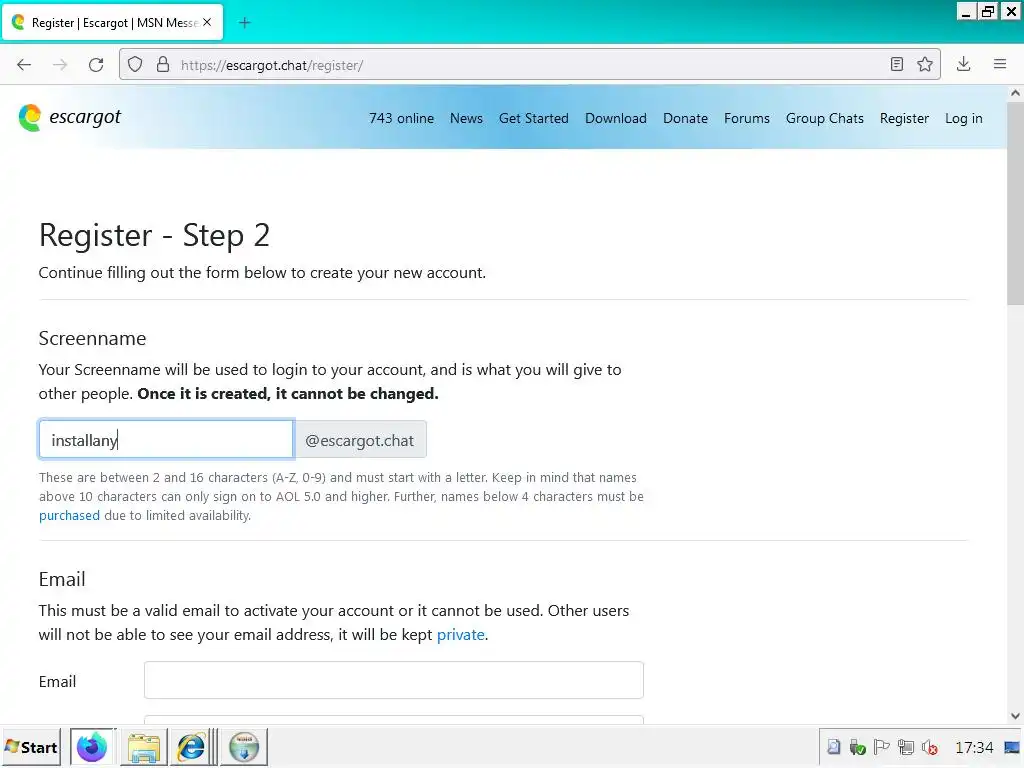The height and width of the screenshot is (768, 1024).
Task: Click the vertical scrollbar thumb
Action: [x=1015, y=202]
